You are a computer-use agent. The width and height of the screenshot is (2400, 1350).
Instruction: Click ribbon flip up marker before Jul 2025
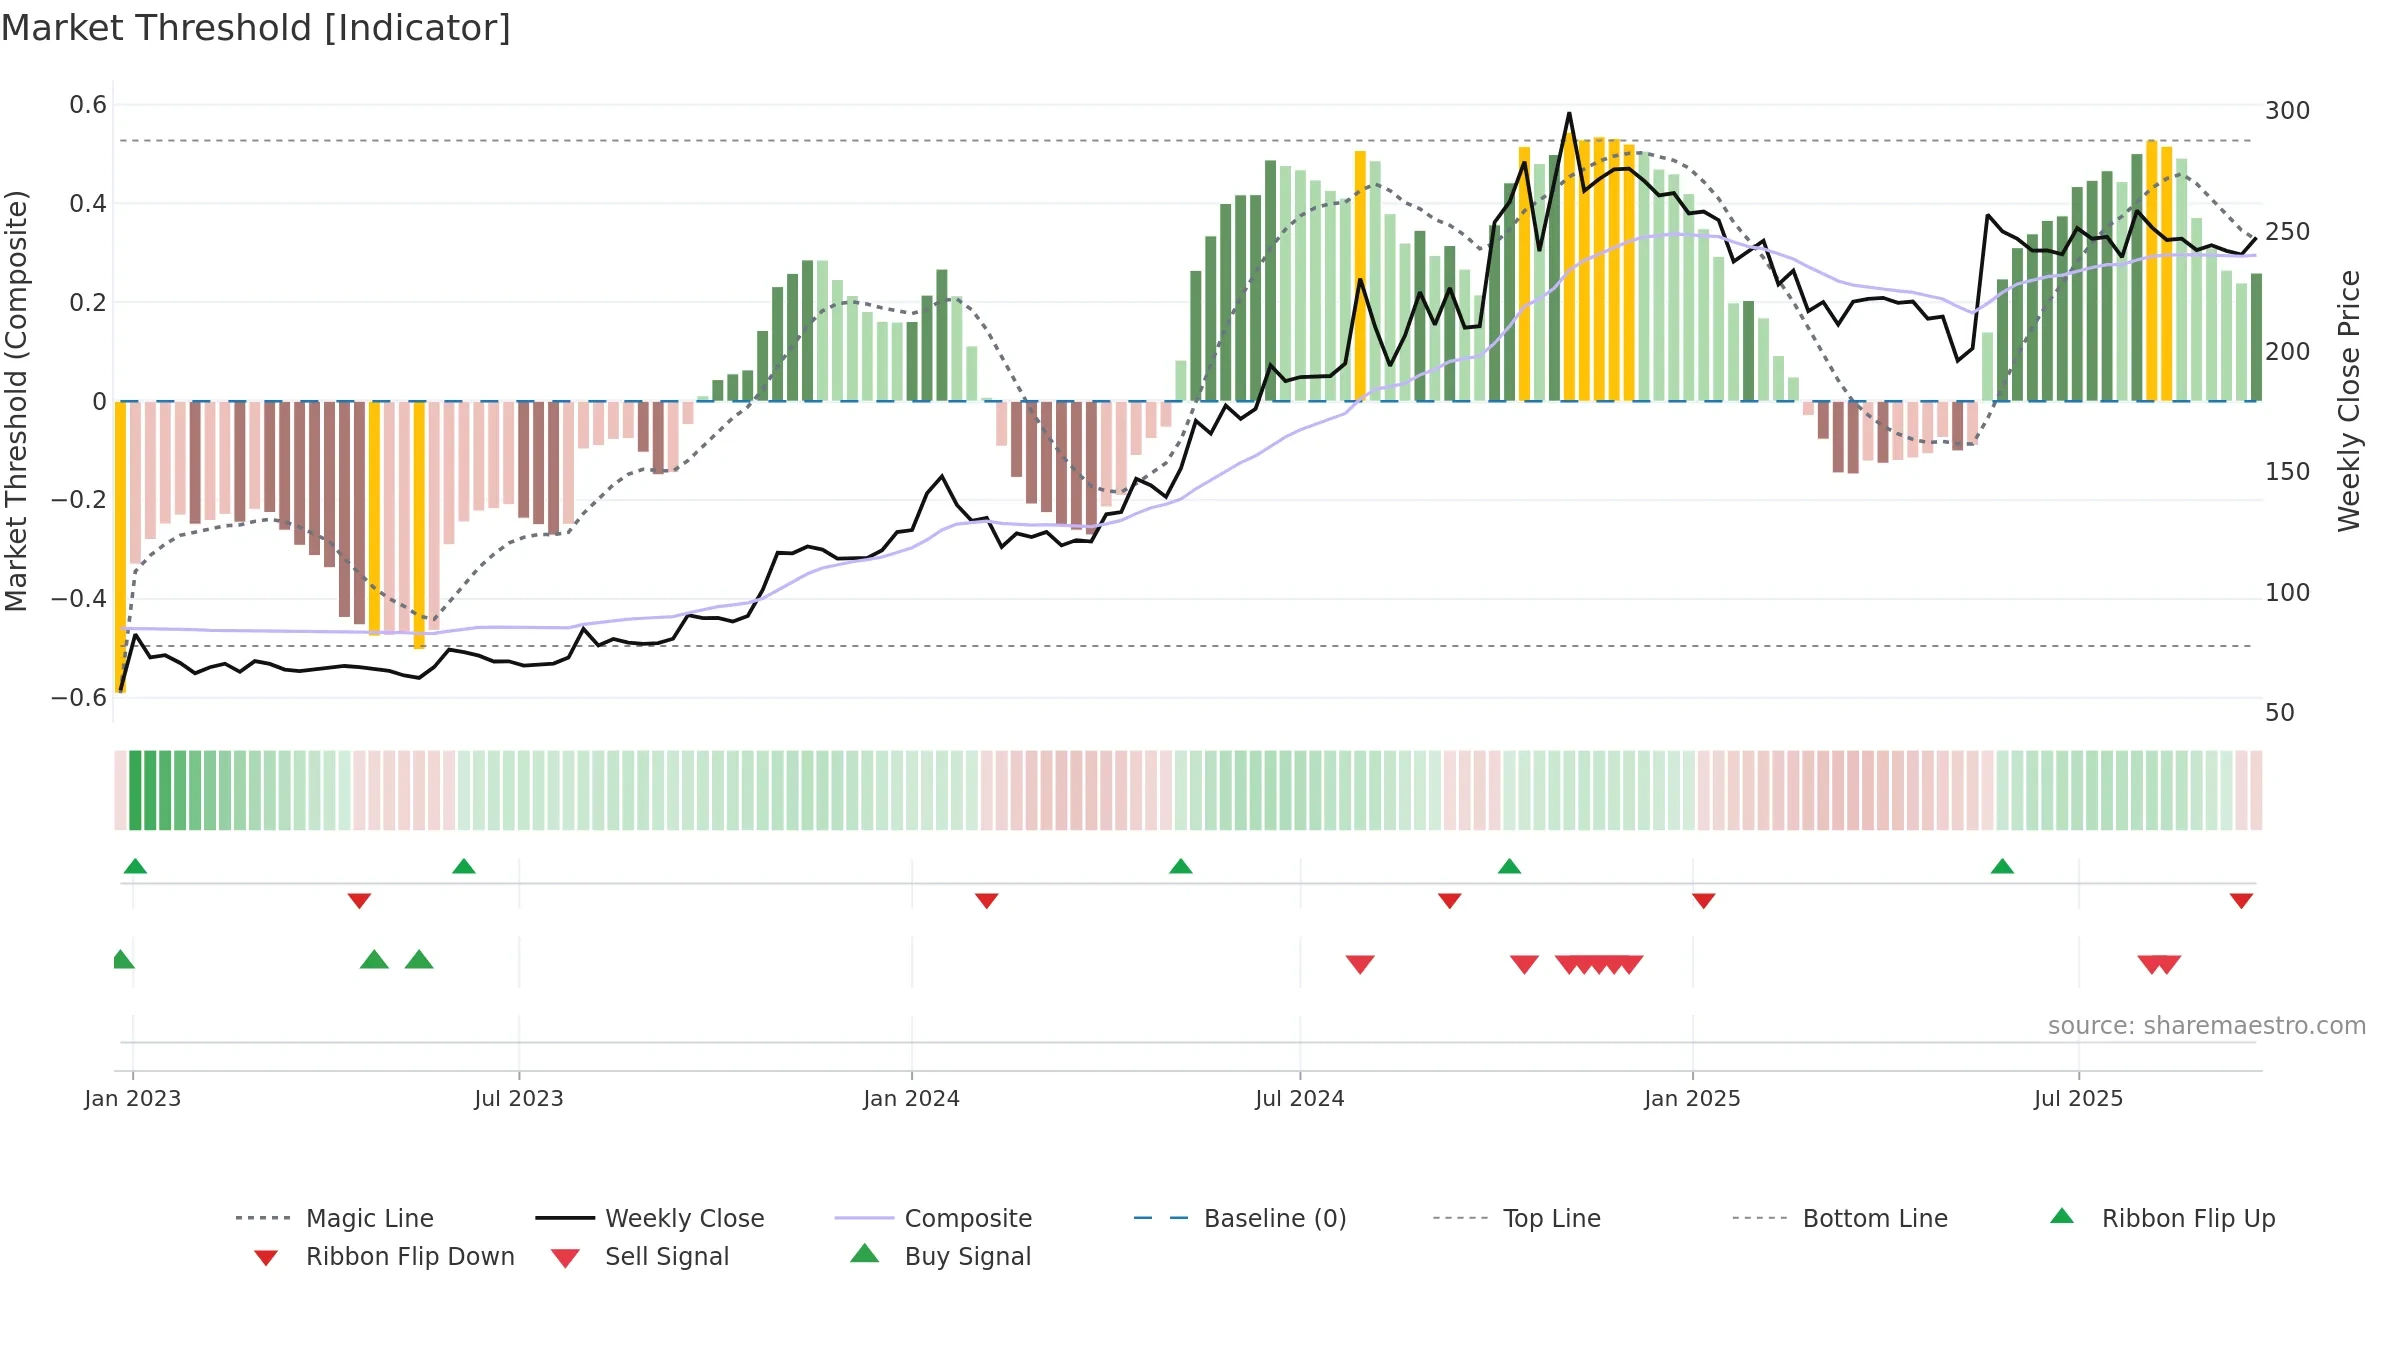(2002, 866)
